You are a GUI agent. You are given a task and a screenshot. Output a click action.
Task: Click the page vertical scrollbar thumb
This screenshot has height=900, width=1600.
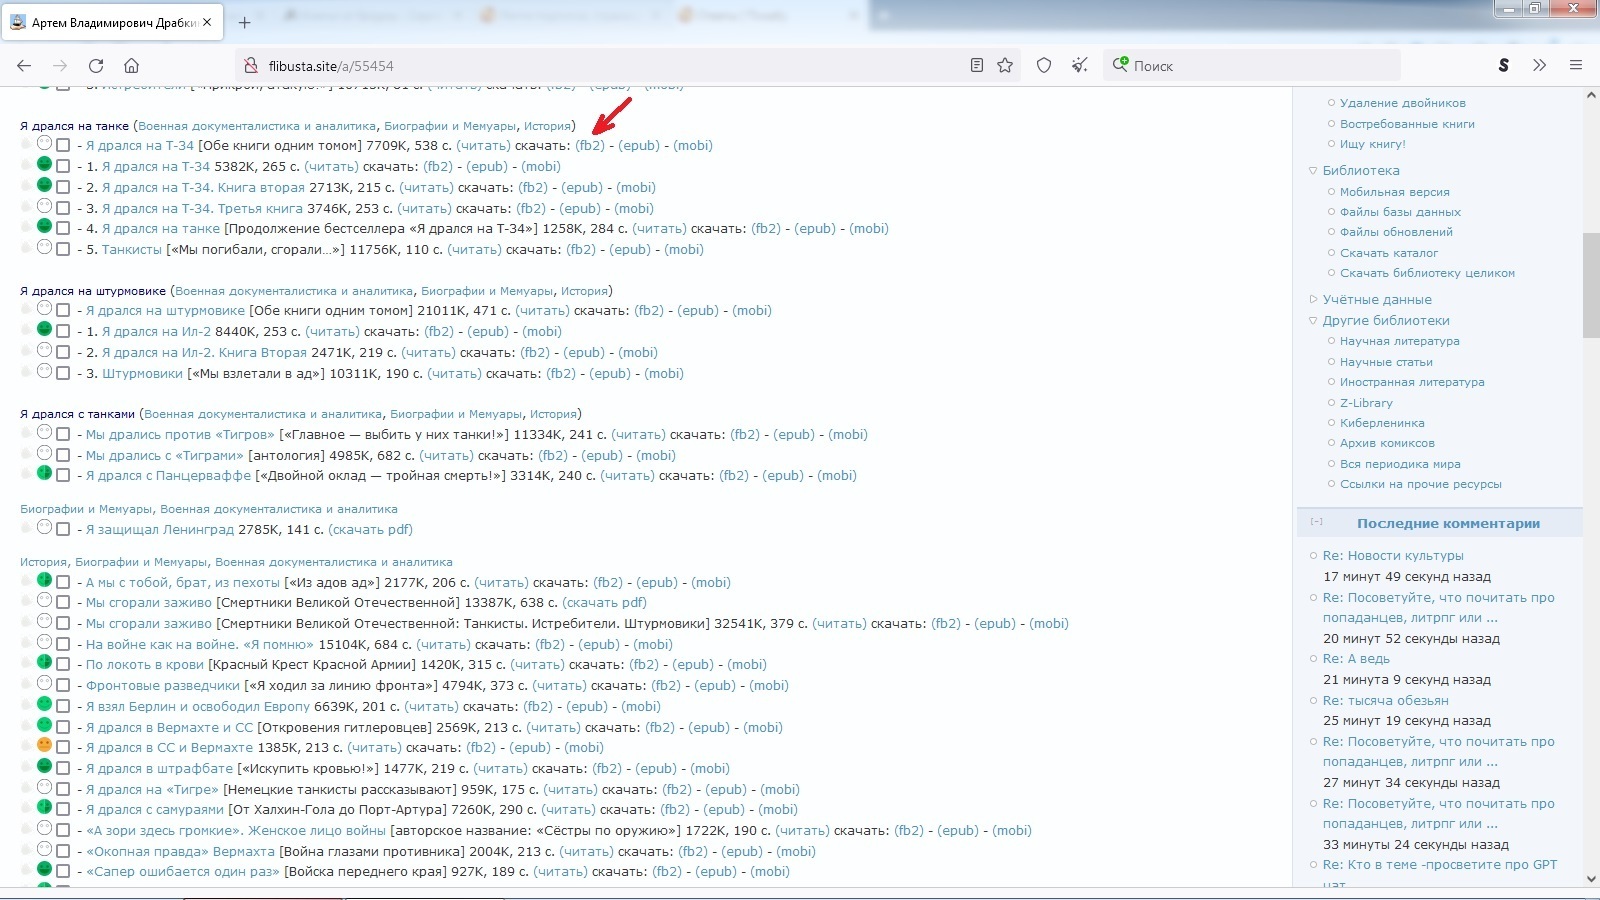point(1591,285)
